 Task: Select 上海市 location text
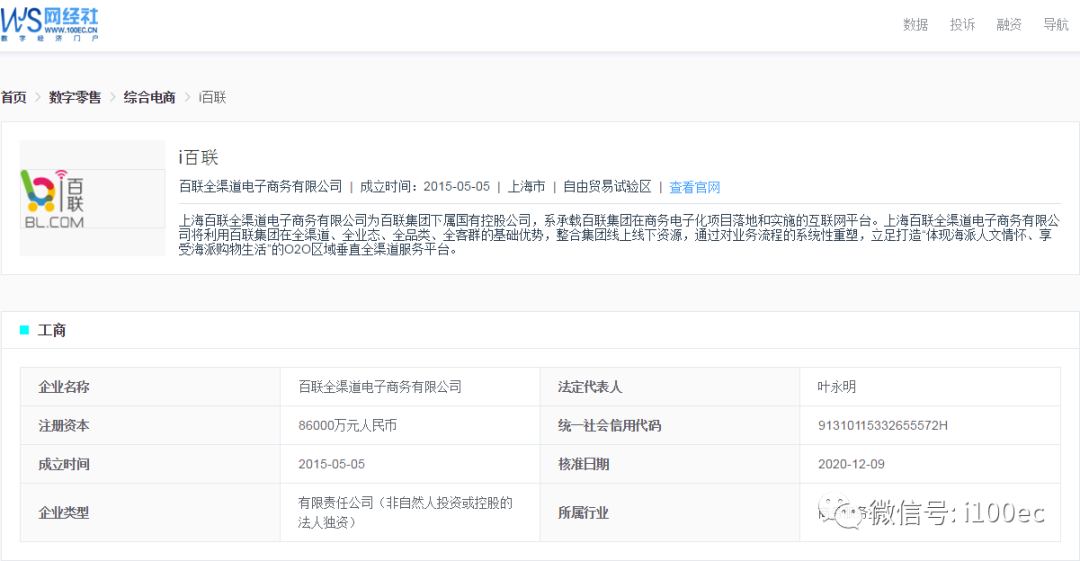(526, 187)
